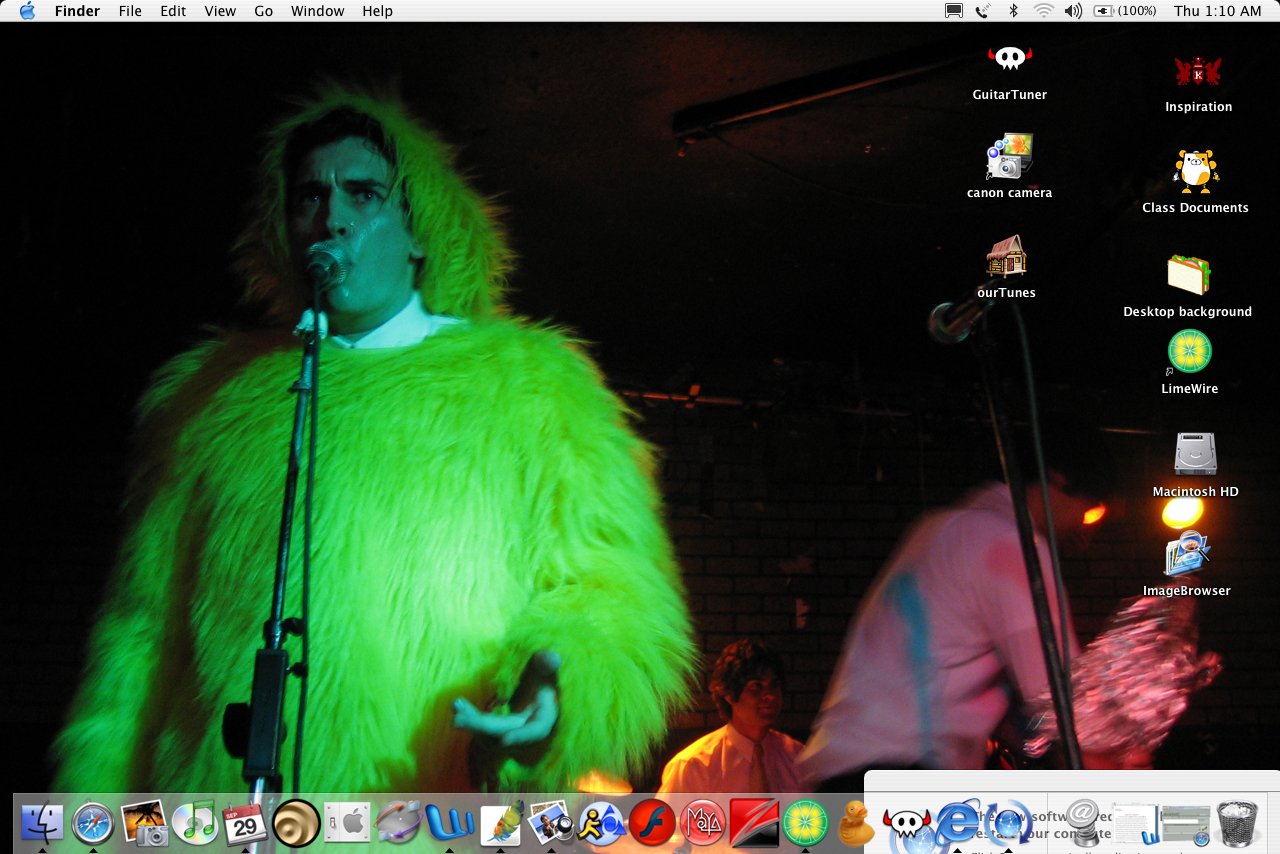The height and width of the screenshot is (854, 1280).
Task: Launch iSync from the dock
Action: click(398, 824)
